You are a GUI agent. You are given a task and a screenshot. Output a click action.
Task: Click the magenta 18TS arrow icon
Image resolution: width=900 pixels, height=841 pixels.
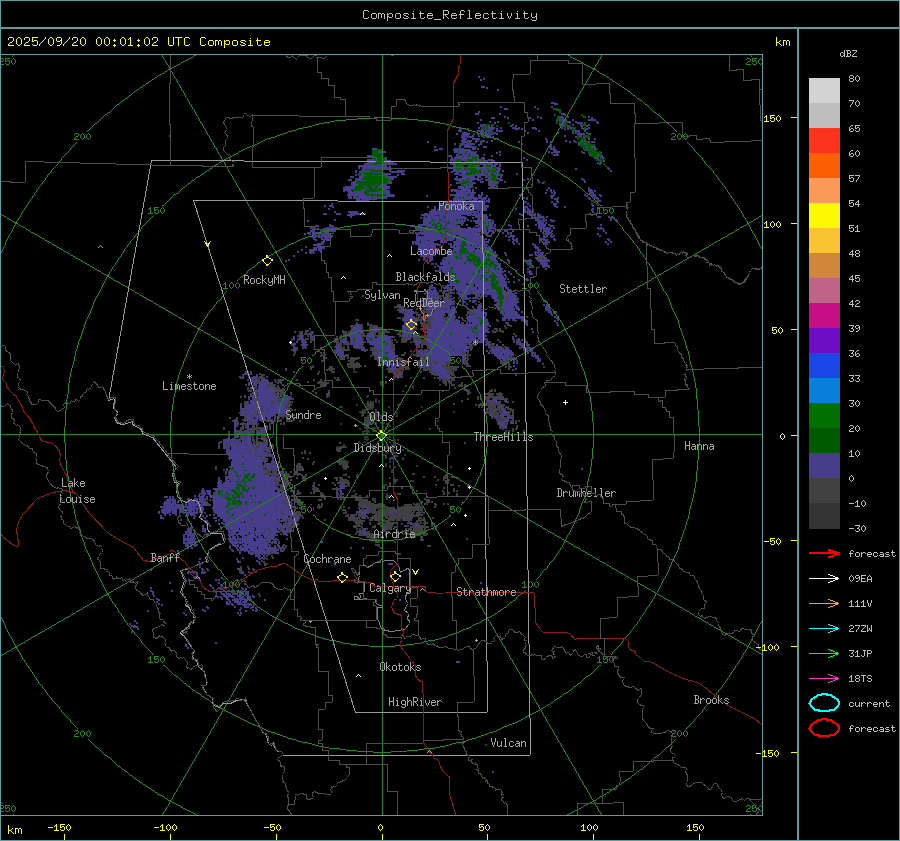click(823, 678)
